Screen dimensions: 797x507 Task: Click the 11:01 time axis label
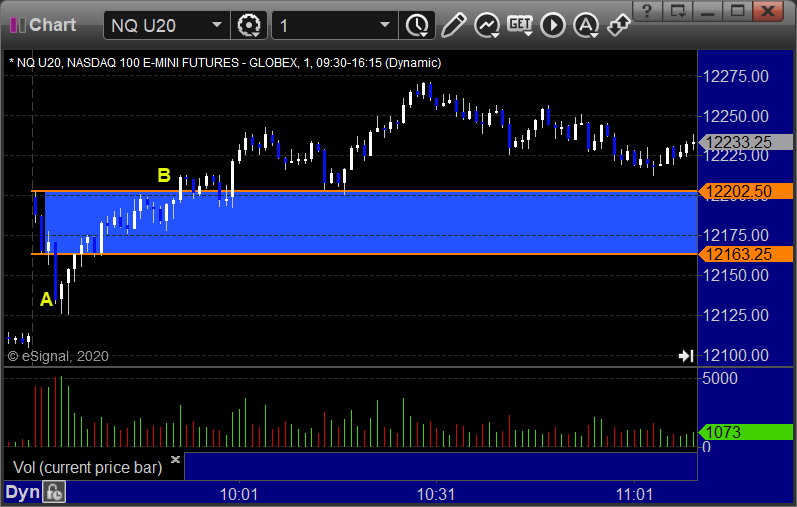[x=634, y=494]
